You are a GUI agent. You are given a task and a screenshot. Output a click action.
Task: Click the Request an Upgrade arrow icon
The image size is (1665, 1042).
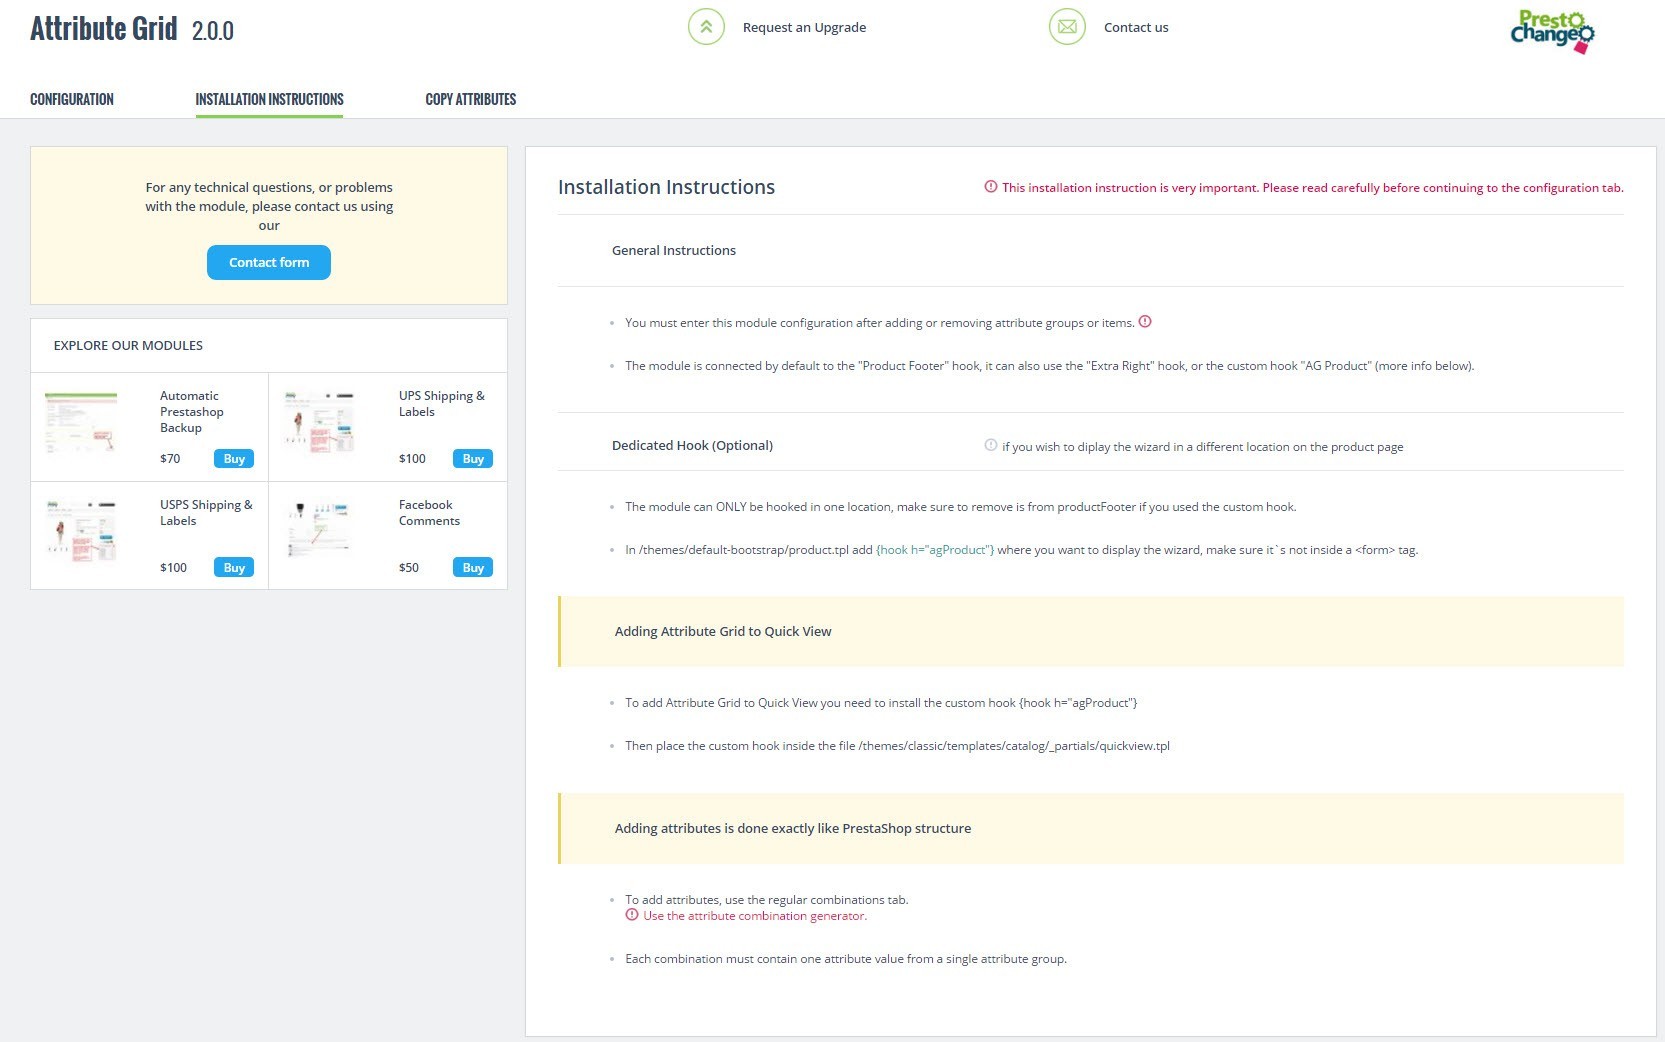(706, 27)
